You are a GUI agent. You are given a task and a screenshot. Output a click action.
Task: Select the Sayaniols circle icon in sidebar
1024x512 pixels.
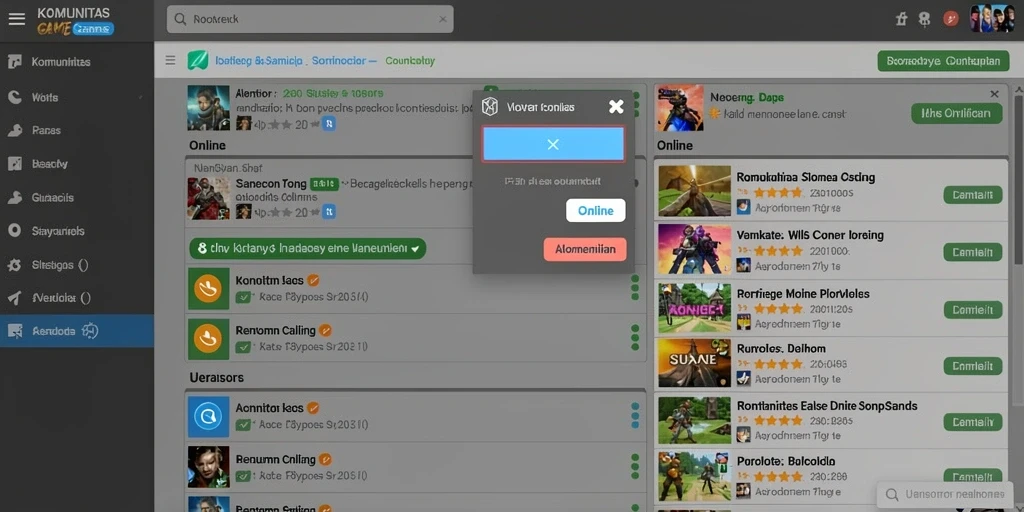coord(14,231)
